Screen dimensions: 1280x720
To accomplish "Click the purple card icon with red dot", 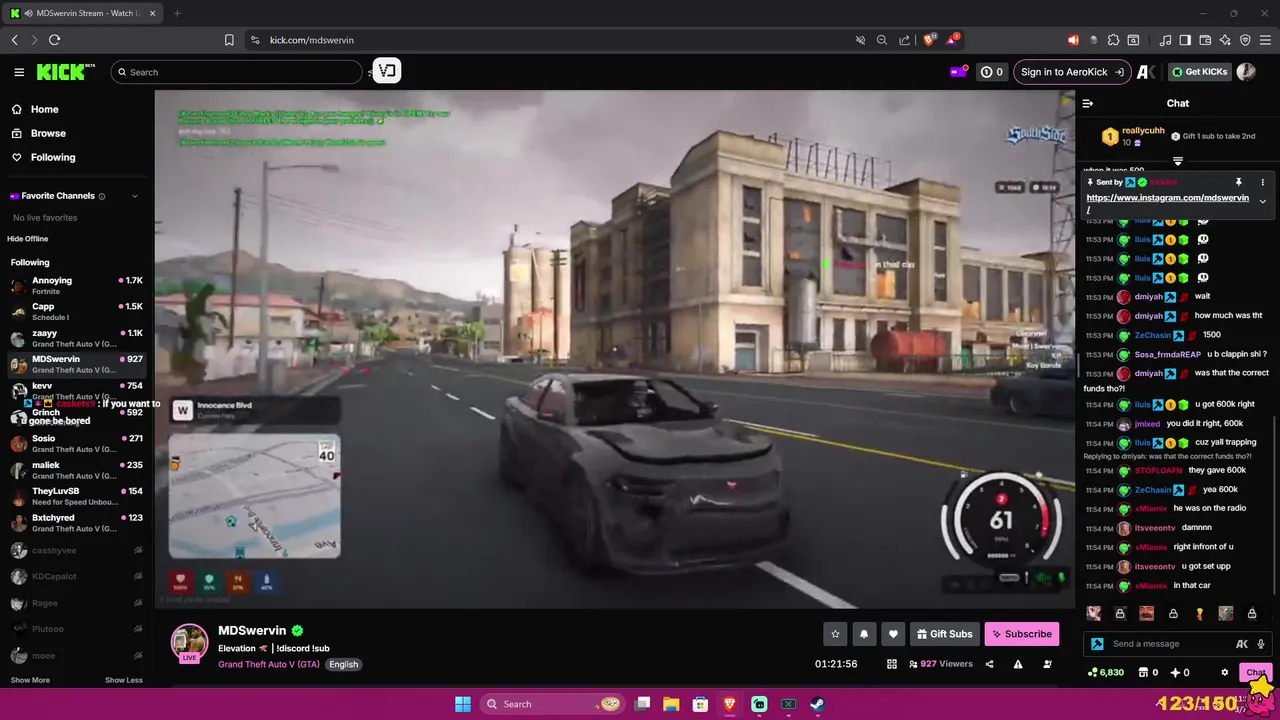I will 958,71.
